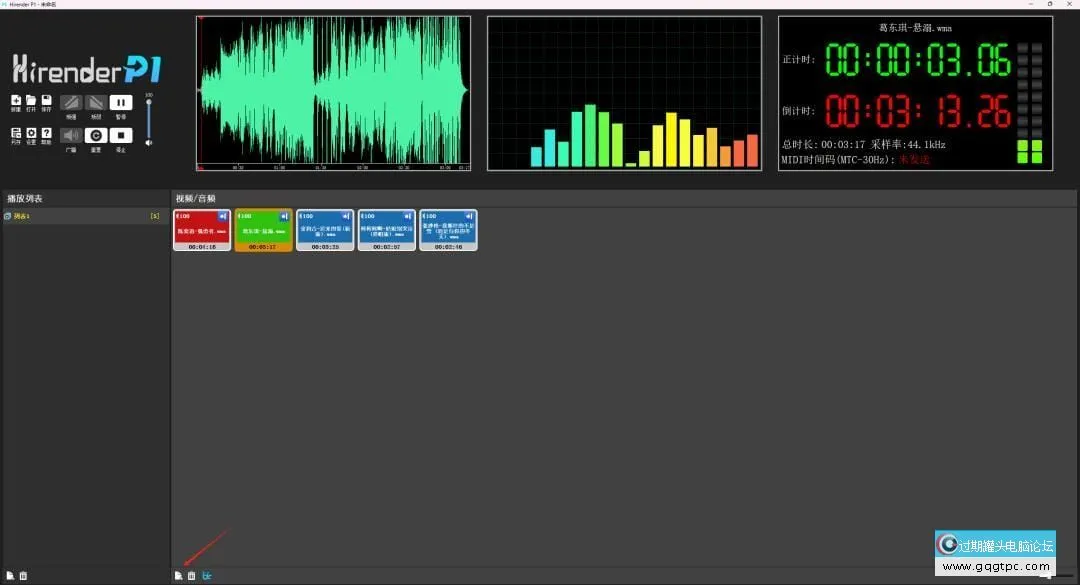This screenshot has width=1080, height=585.
Task: Select the red first media clip tile
Action: point(202,230)
